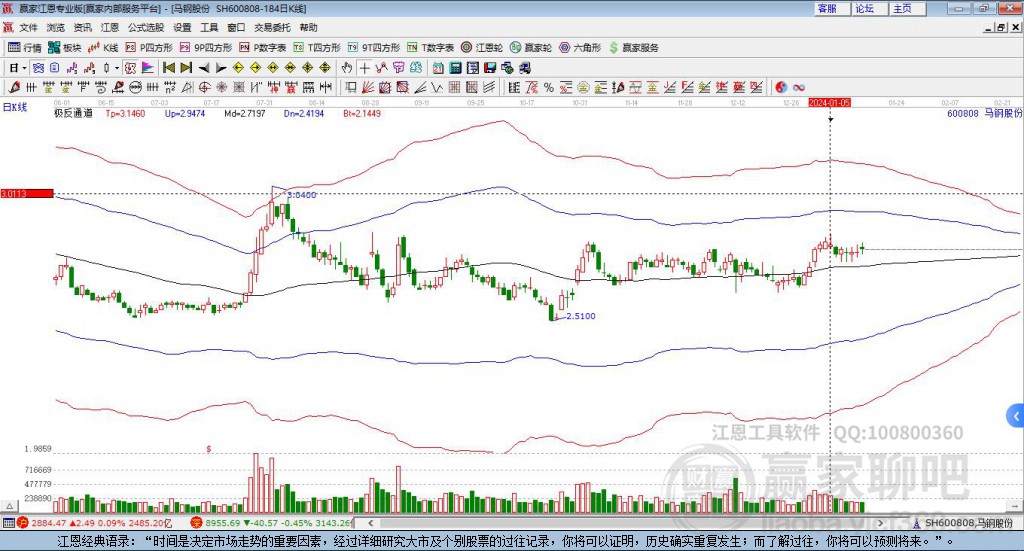This screenshot has width=1024, height=551.
Task: Open the 交易委托 menu
Action: point(272,27)
